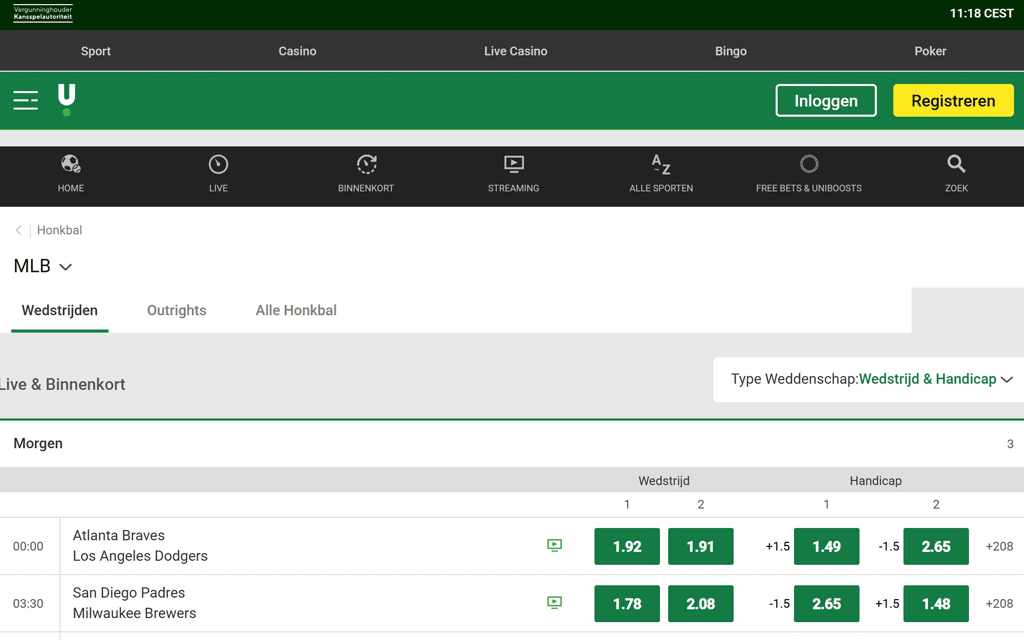Open the Casino menu item
The width and height of the screenshot is (1024, 640).
coord(297,51)
